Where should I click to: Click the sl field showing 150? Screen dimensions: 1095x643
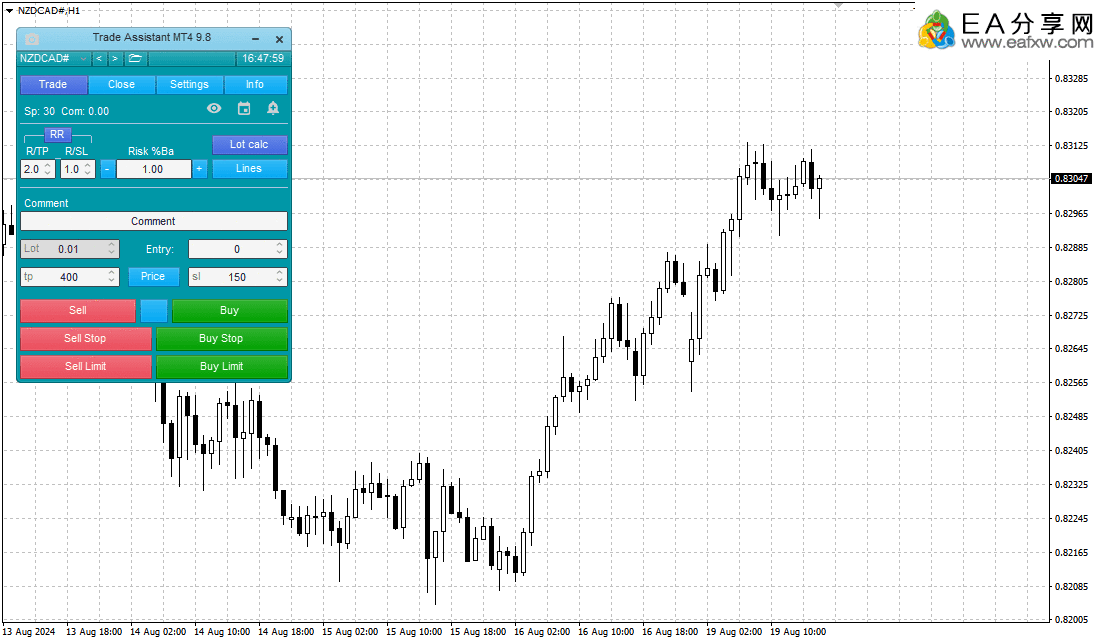237,277
